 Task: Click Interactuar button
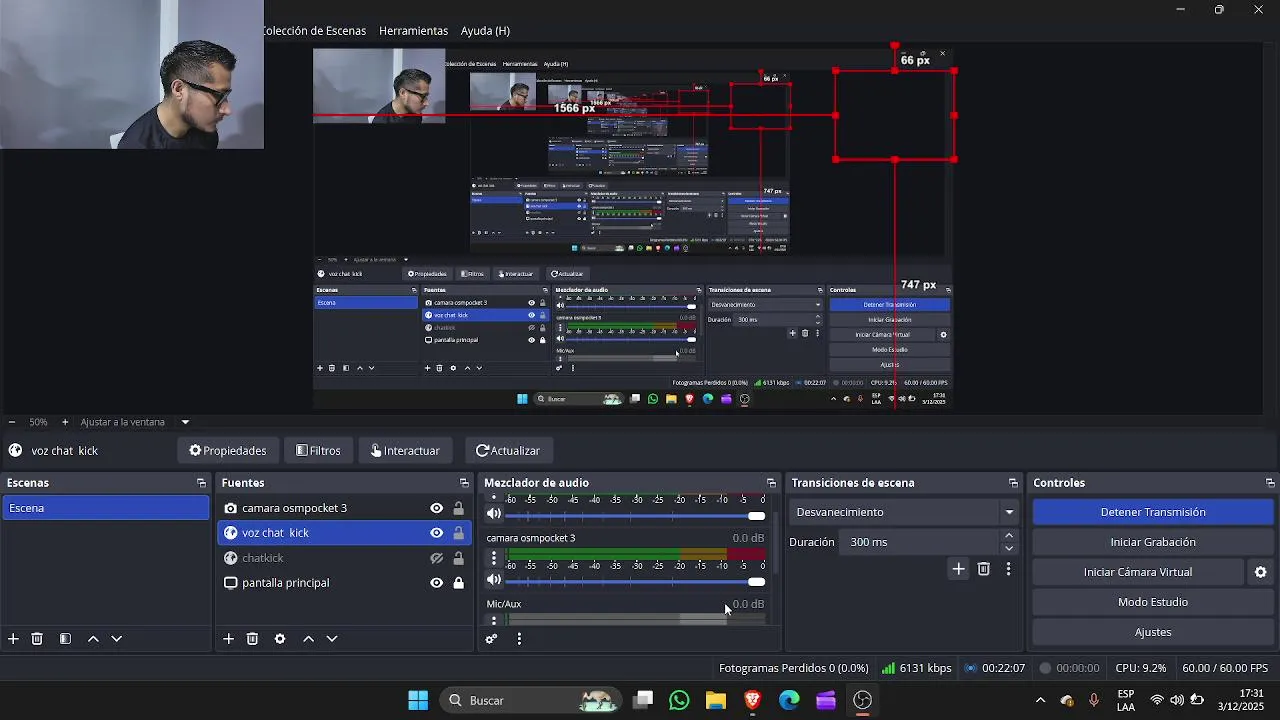(405, 451)
